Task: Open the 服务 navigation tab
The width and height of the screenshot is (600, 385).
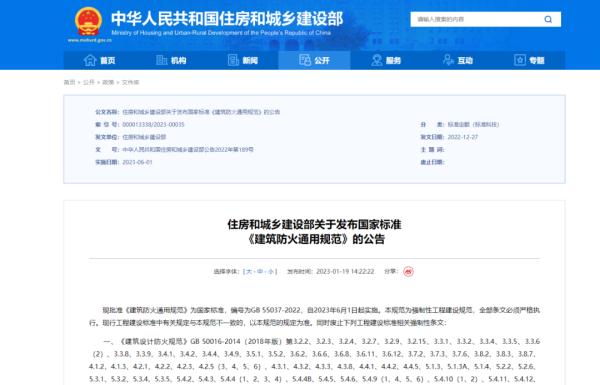Action: 386,60
